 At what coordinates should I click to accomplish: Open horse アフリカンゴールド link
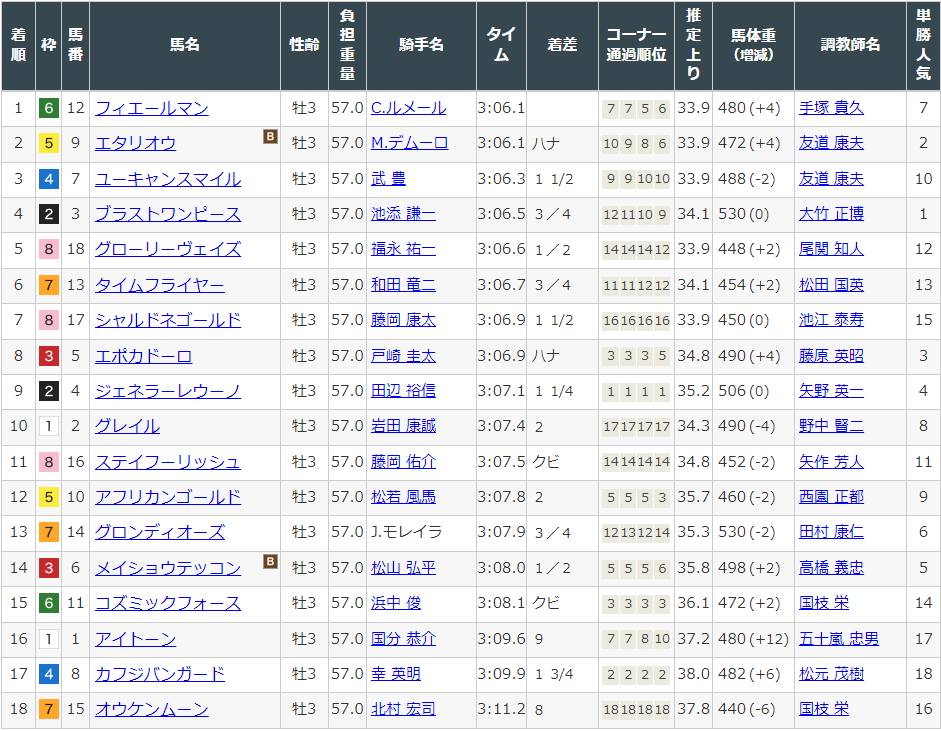coord(168,497)
